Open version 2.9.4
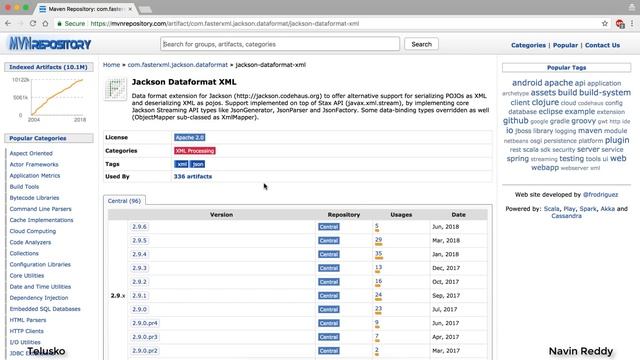This screenshot has width=640, height=360. (x=139, y=254)
